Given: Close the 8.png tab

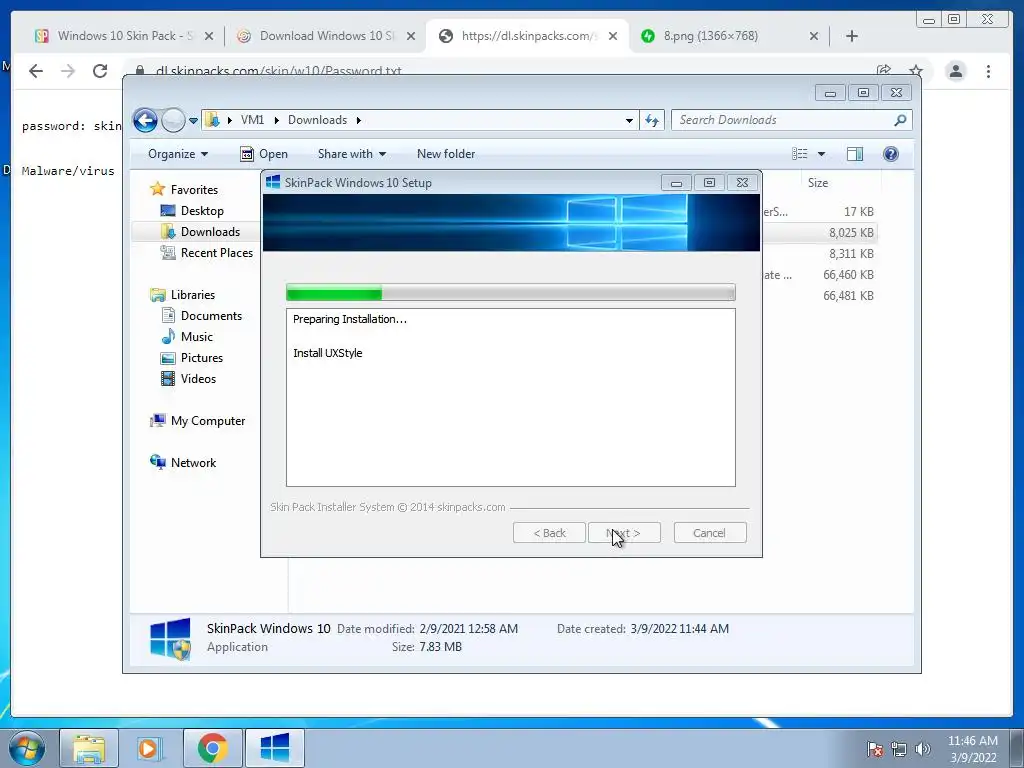Looking at the screenshot, I should (814, 37).
